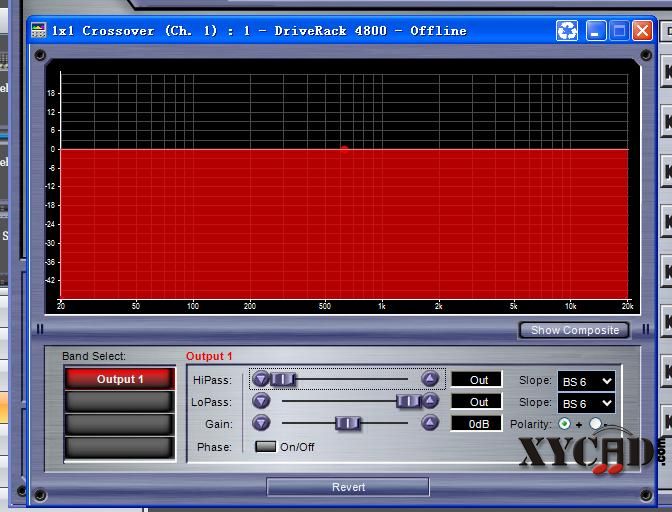Click the Show Composite button
Image resolution: width=672 pixels, height=512 pixels.
(x=575, y=330)
